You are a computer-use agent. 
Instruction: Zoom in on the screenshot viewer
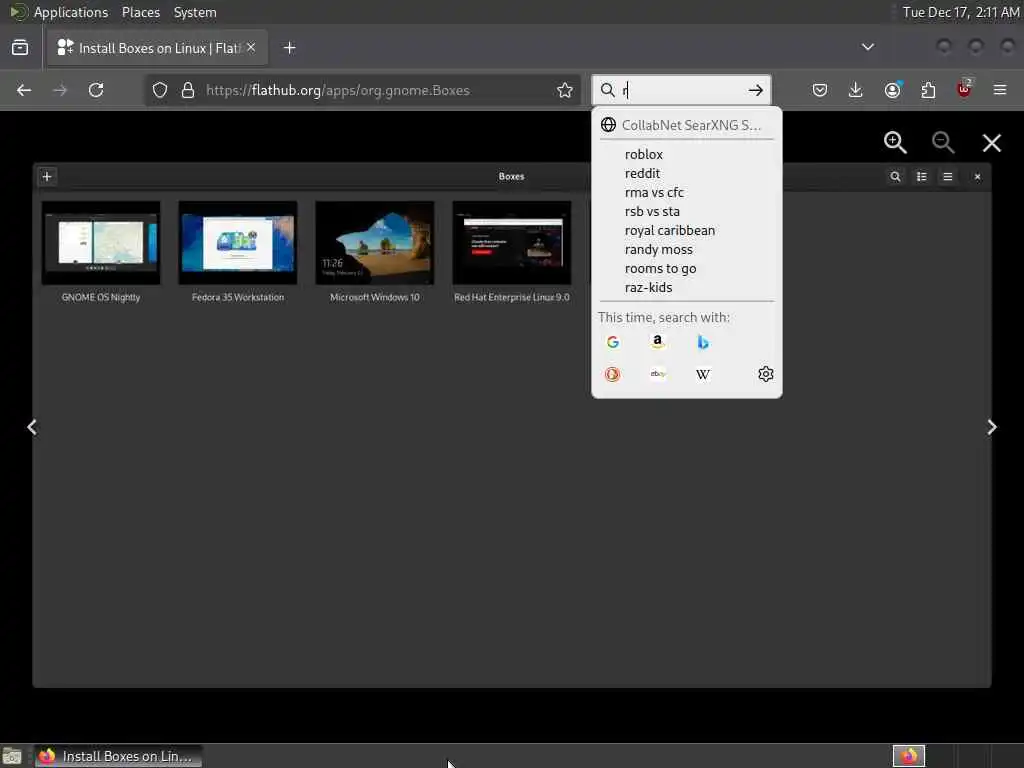895,142
